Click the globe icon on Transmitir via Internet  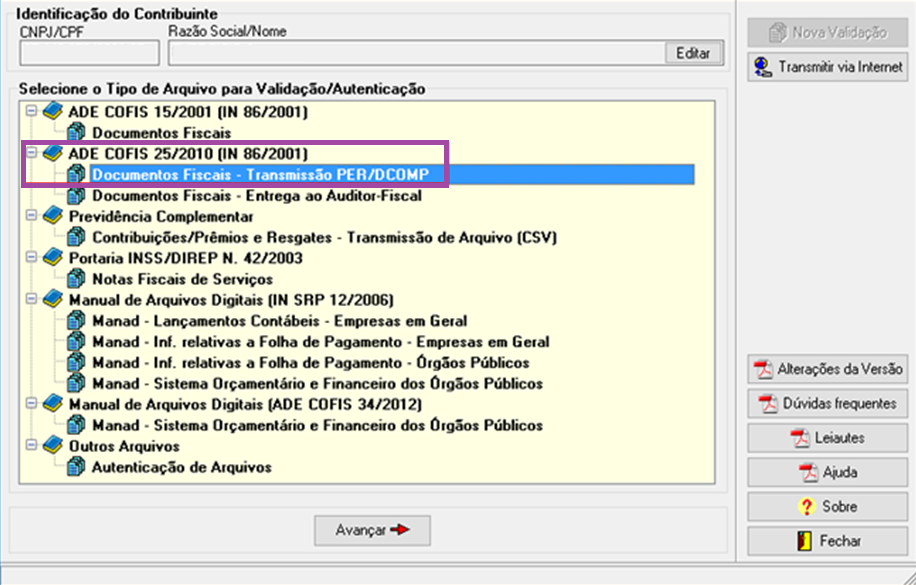[762, 67]
